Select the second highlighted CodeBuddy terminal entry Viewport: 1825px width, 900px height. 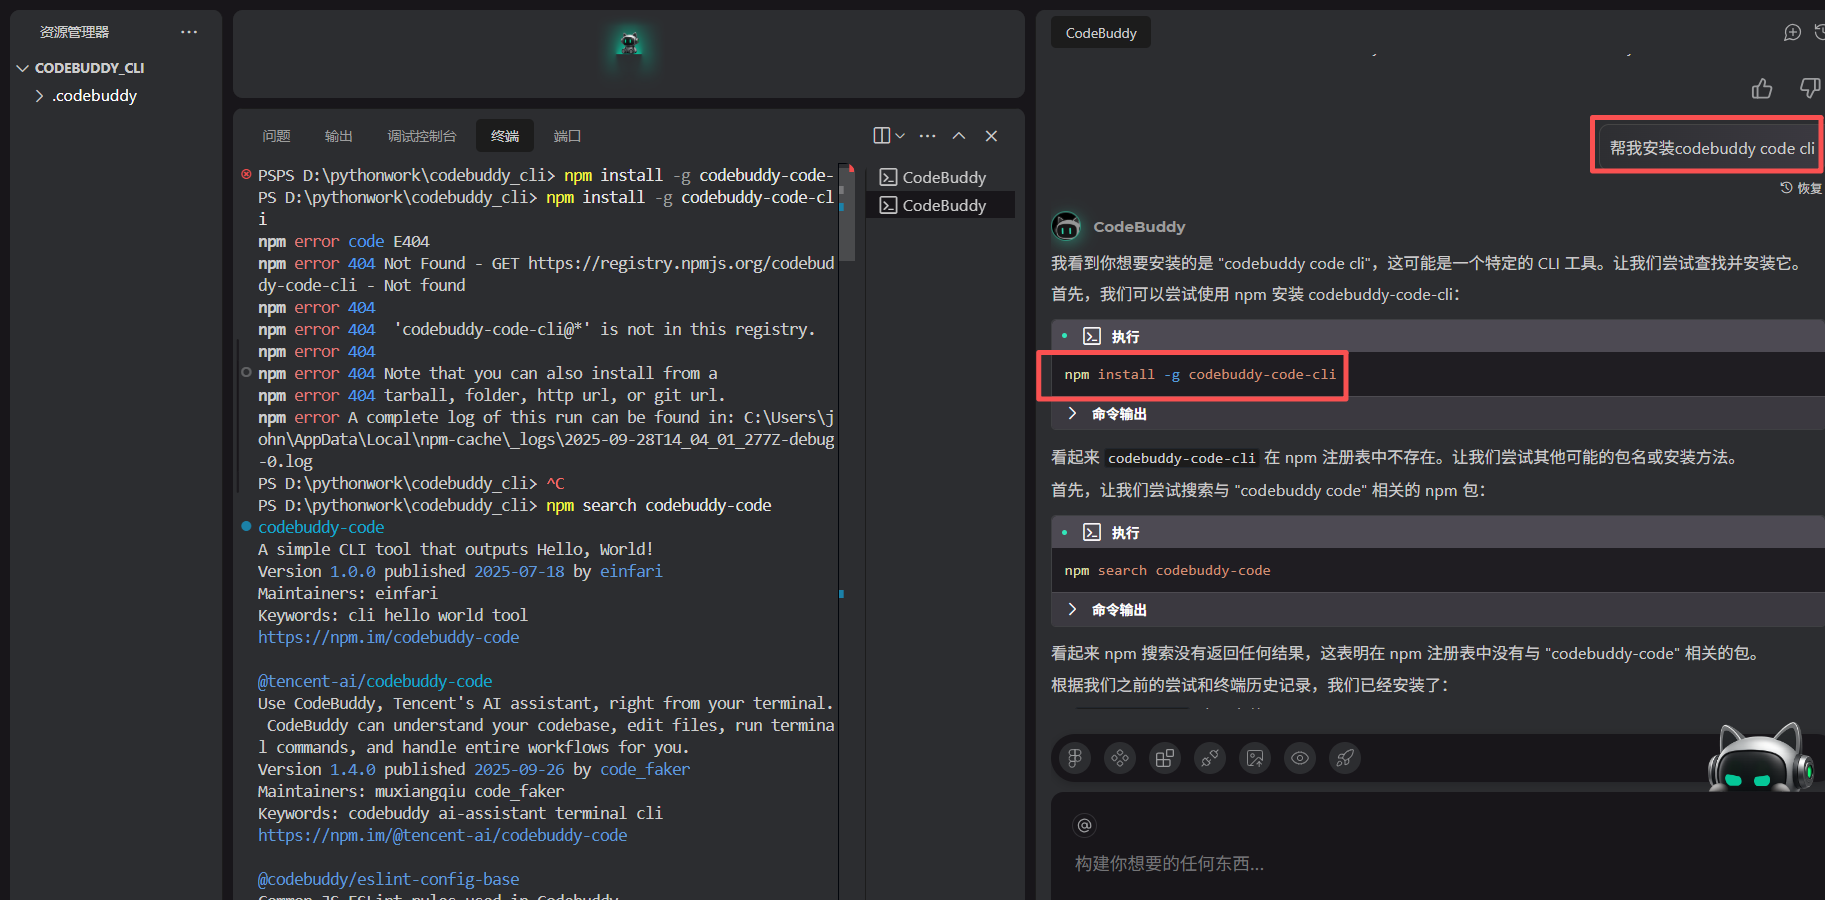point(940,205)
